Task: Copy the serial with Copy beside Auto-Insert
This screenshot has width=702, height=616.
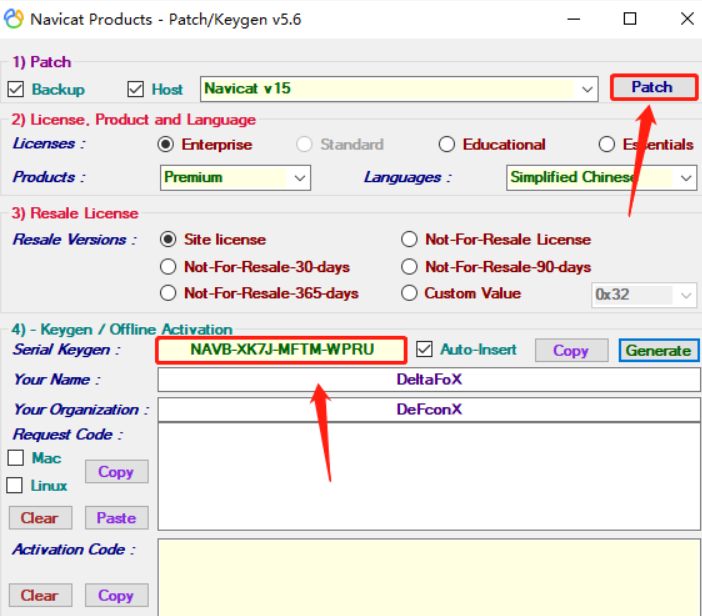Action: point(571,350)
